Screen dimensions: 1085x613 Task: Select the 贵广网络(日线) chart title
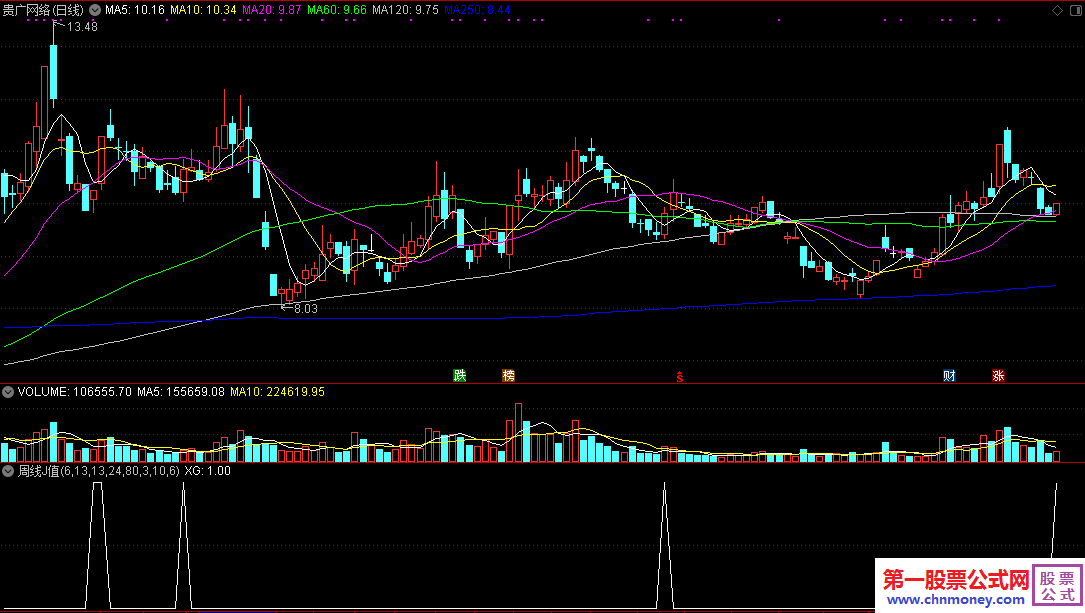coord(43,10)
